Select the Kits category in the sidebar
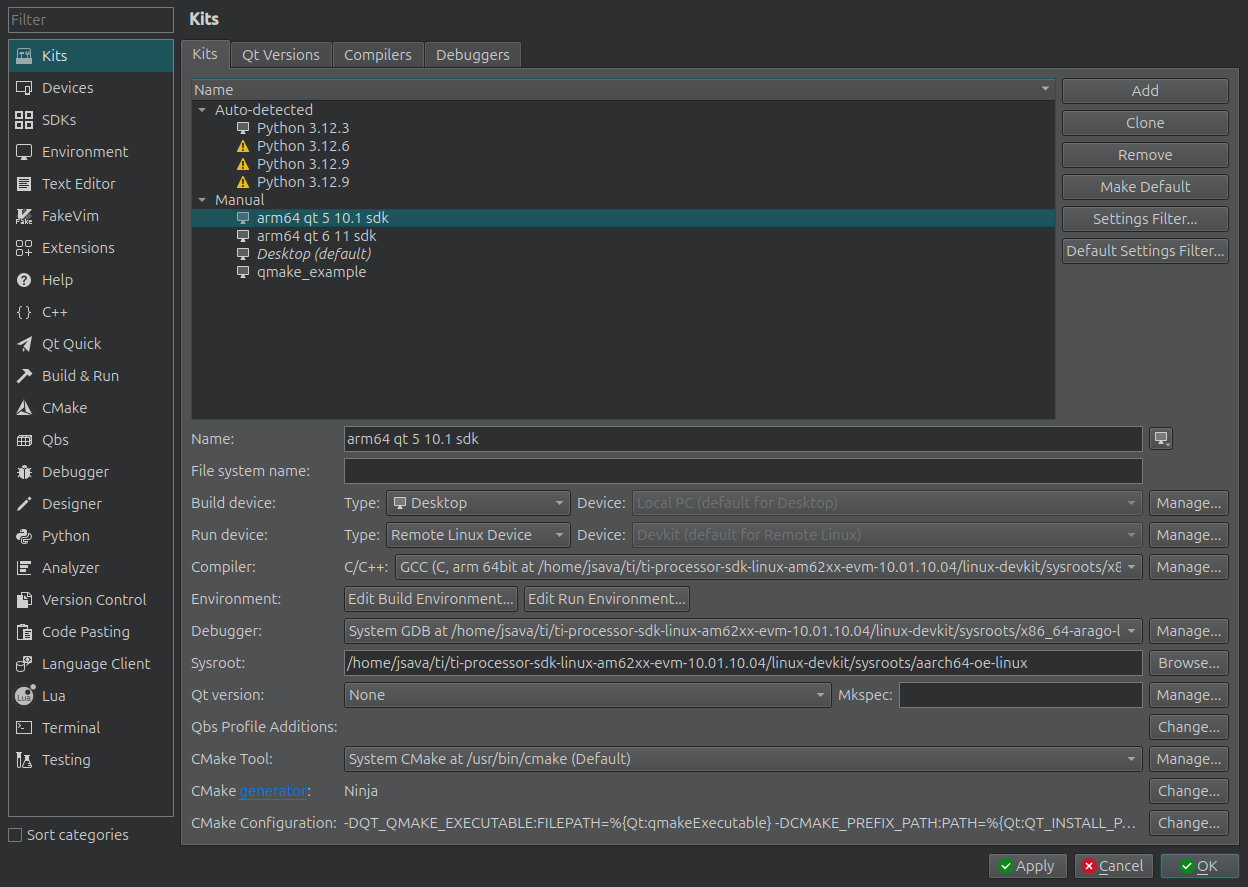Viewport: 1248px width, 887px height. tap(90, 56)
